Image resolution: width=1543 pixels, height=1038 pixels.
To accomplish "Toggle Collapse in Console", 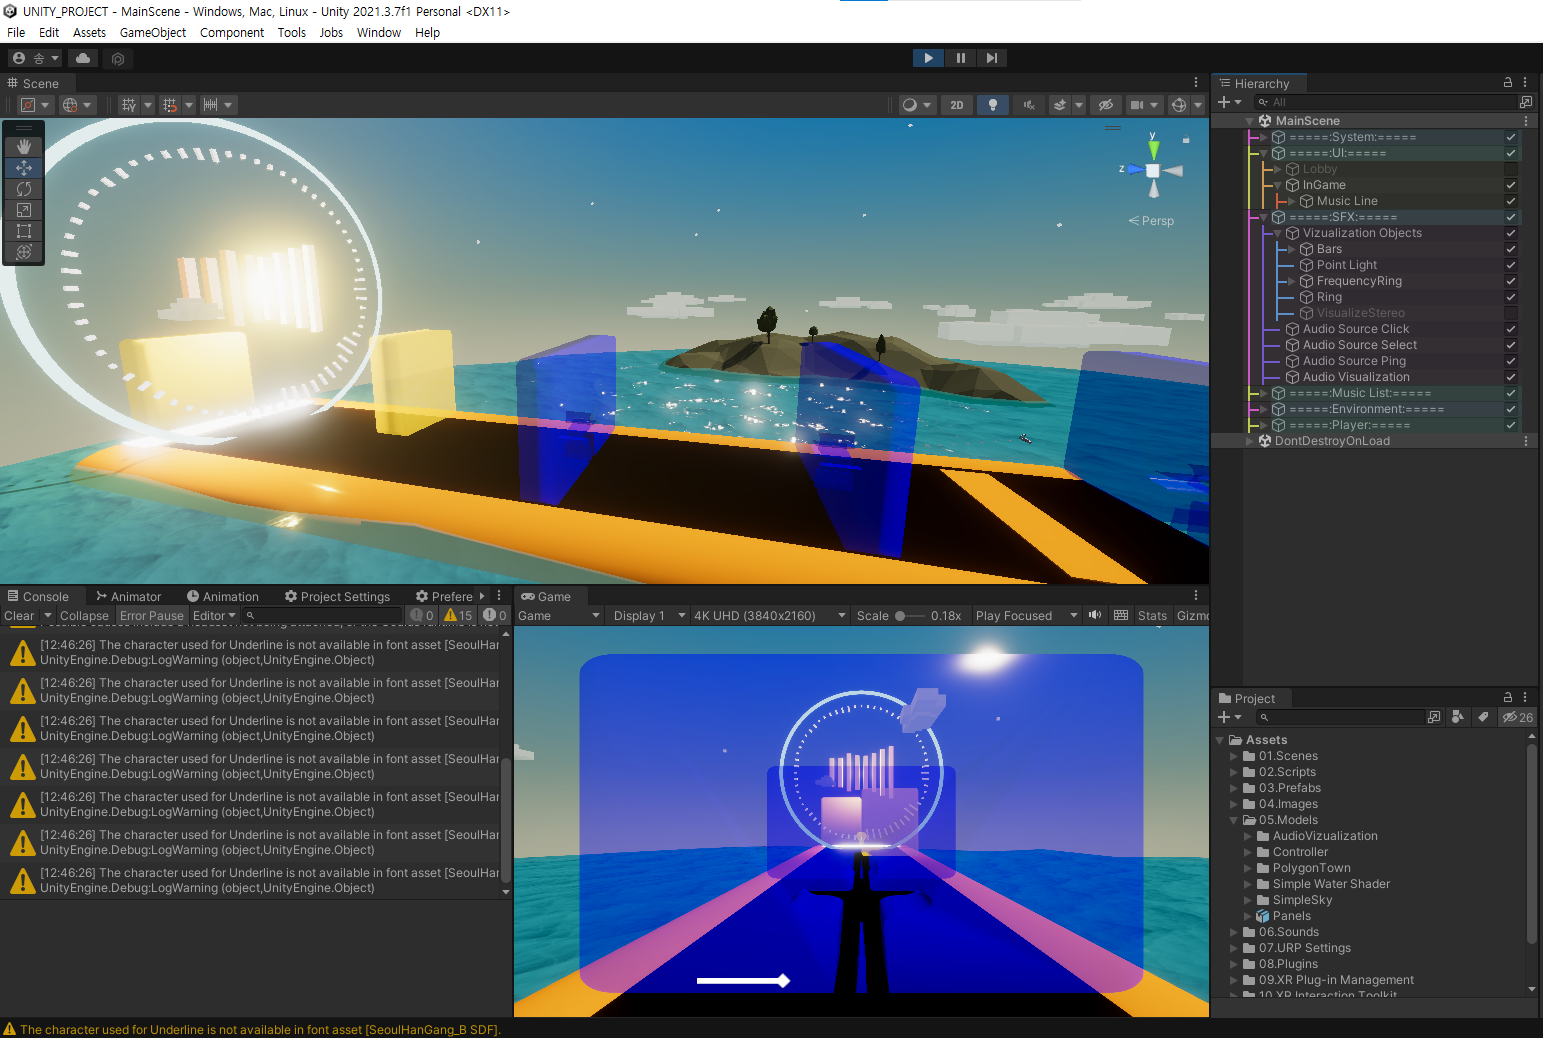I will [84, 616].
